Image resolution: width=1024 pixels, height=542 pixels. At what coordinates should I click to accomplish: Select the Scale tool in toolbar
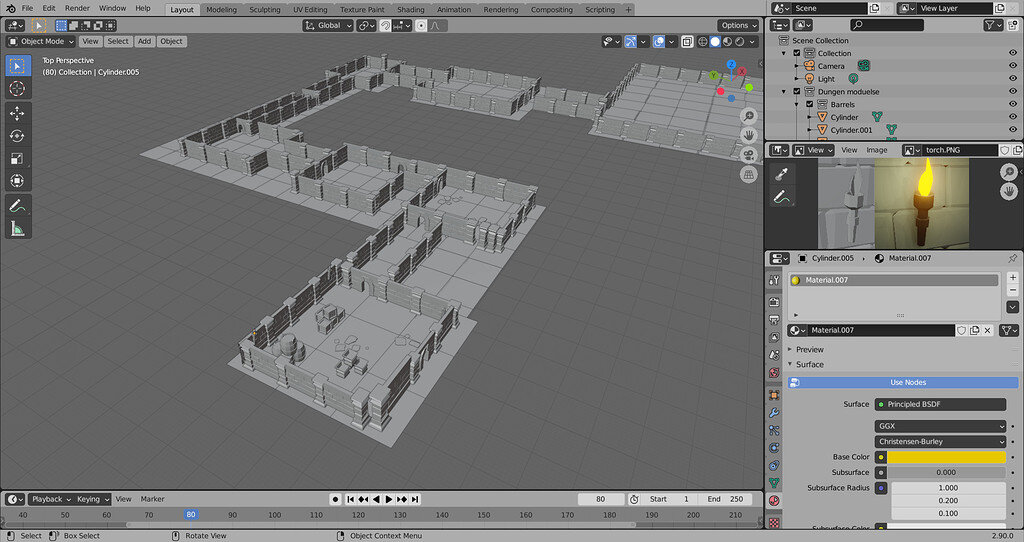point(17,158)
